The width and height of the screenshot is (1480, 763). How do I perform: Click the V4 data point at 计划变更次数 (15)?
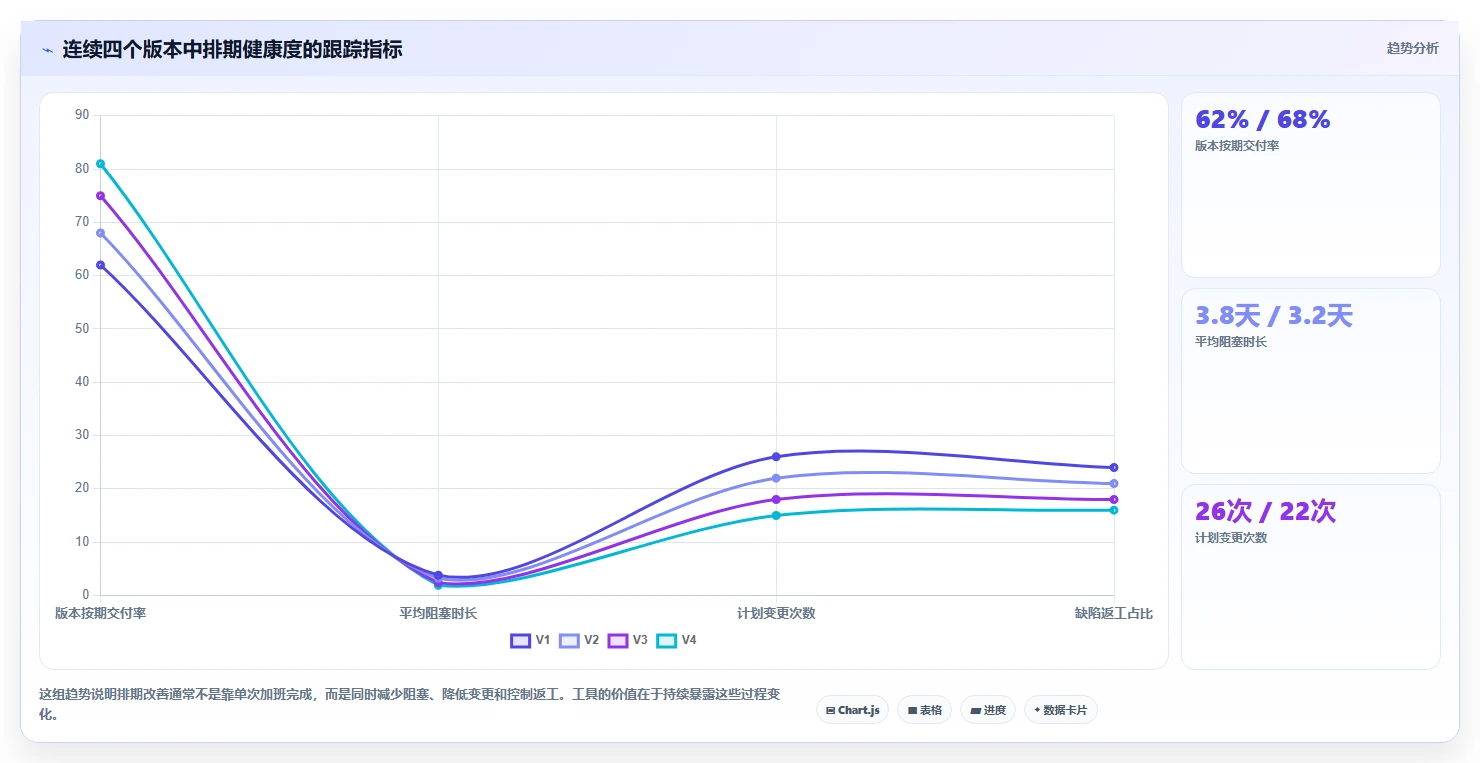coord(776,515)
